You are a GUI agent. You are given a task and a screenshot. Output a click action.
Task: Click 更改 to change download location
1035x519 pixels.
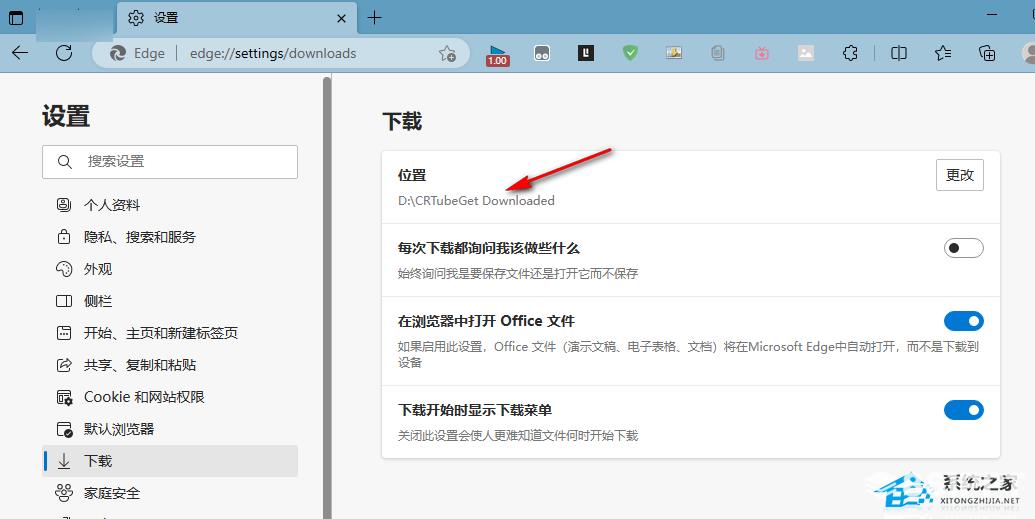tap(960, 175)
